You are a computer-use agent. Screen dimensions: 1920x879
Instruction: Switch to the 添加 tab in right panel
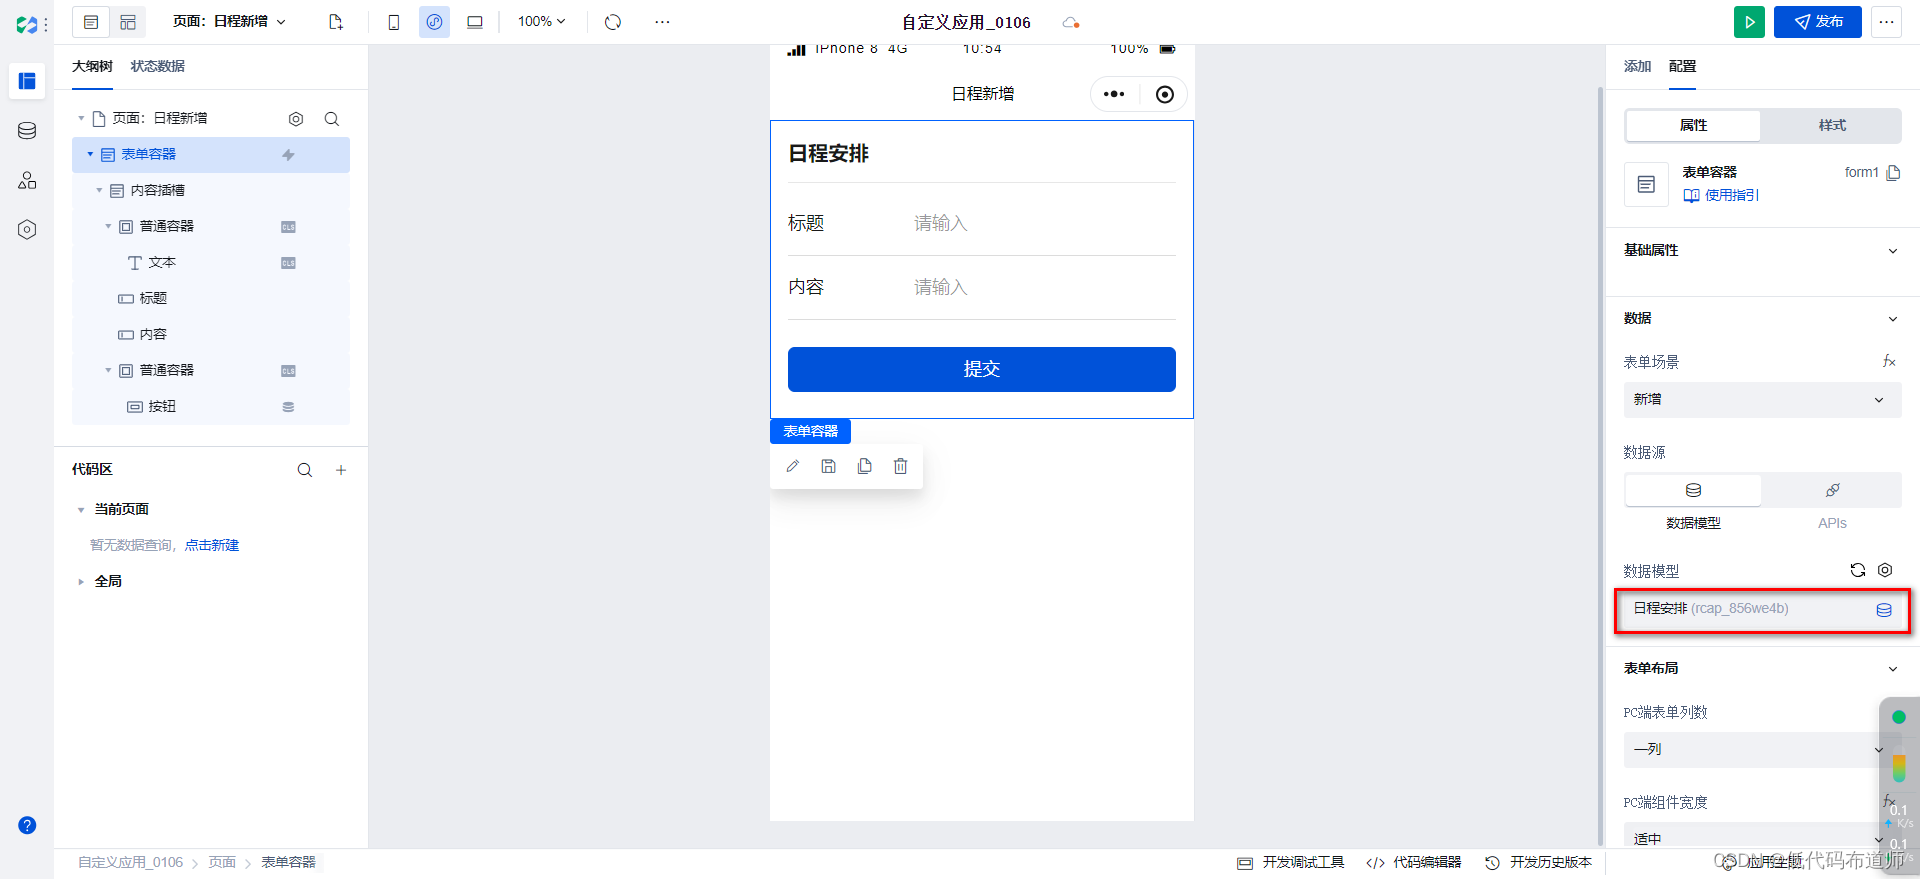[x=1637, y=66]
